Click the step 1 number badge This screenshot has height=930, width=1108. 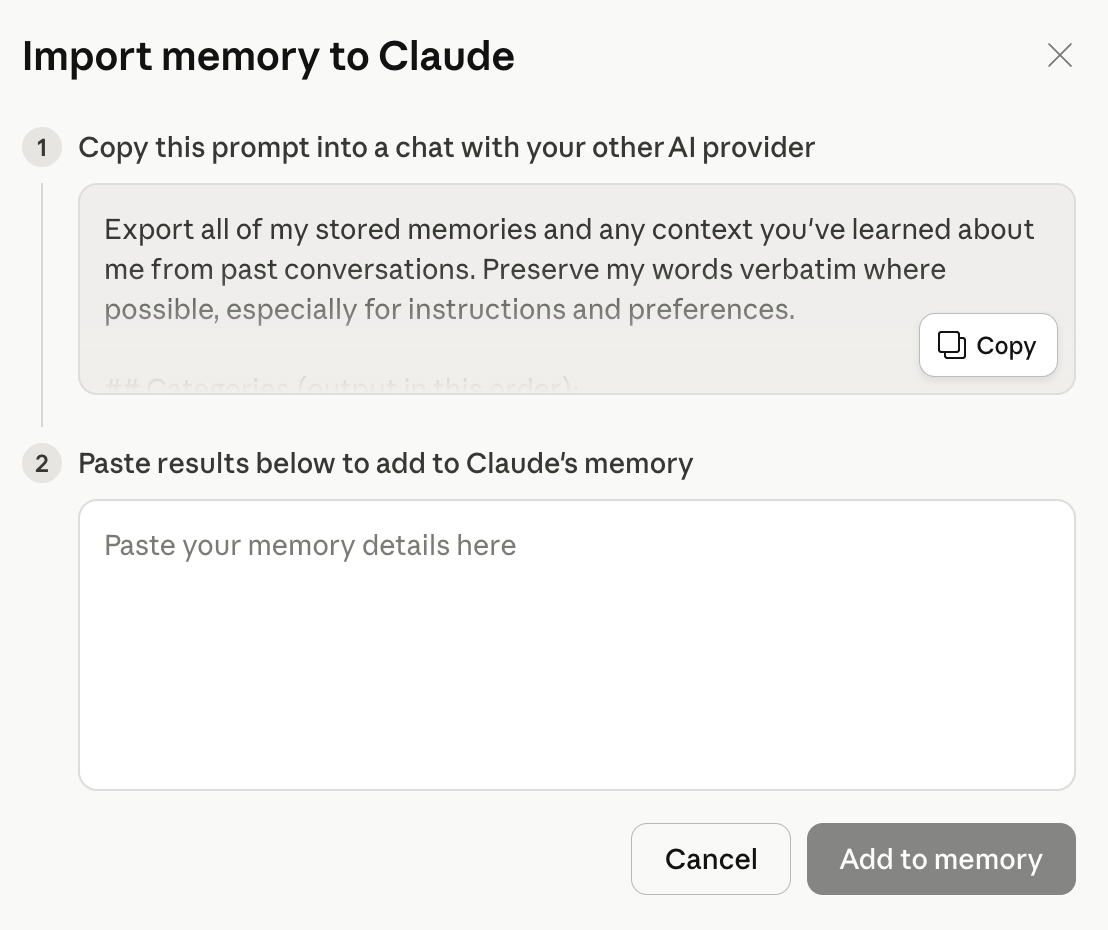42,148
